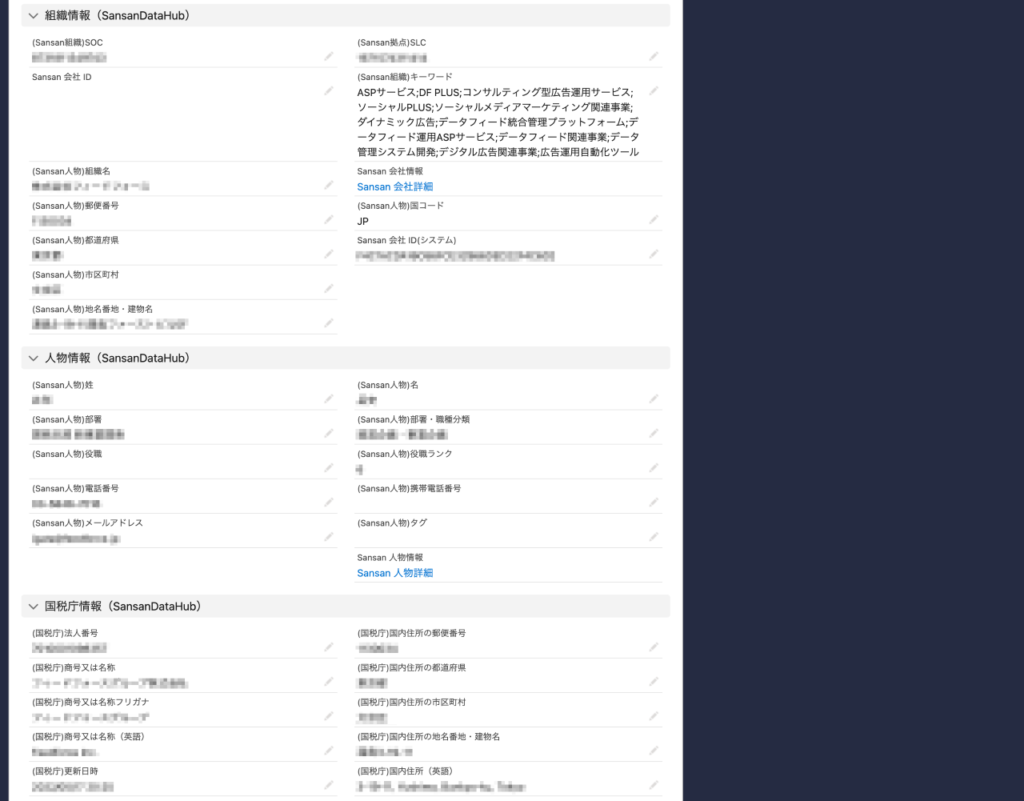Click the edit pencil for (Sansan人物)市区町村

click(x=328, y=289)
